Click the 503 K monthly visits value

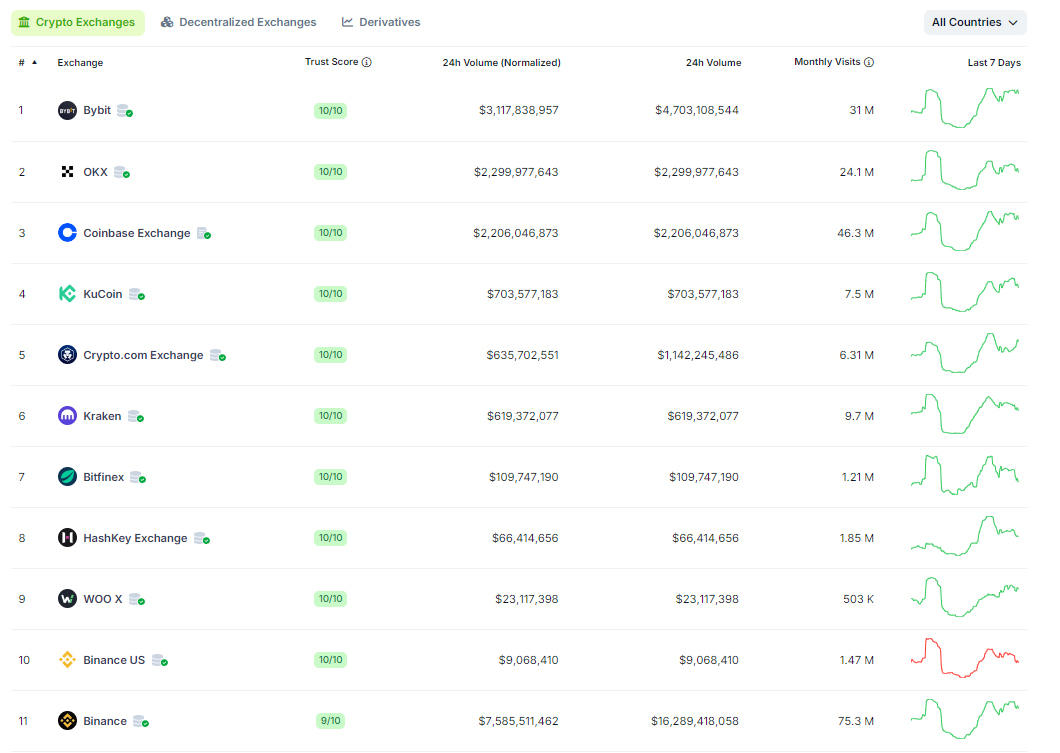(x=858, y=599)
